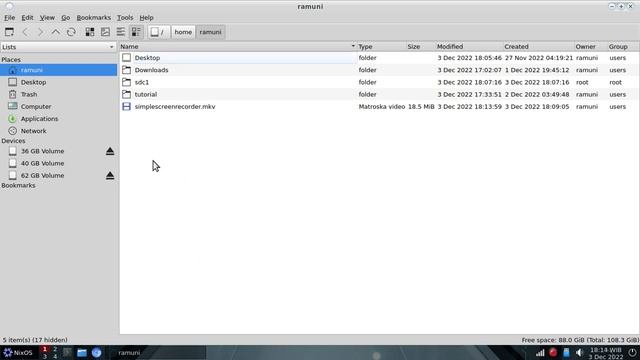This screenshot has width=640, height=360.
Task: Toggle detailed list view
Action: tap(136, 32)
